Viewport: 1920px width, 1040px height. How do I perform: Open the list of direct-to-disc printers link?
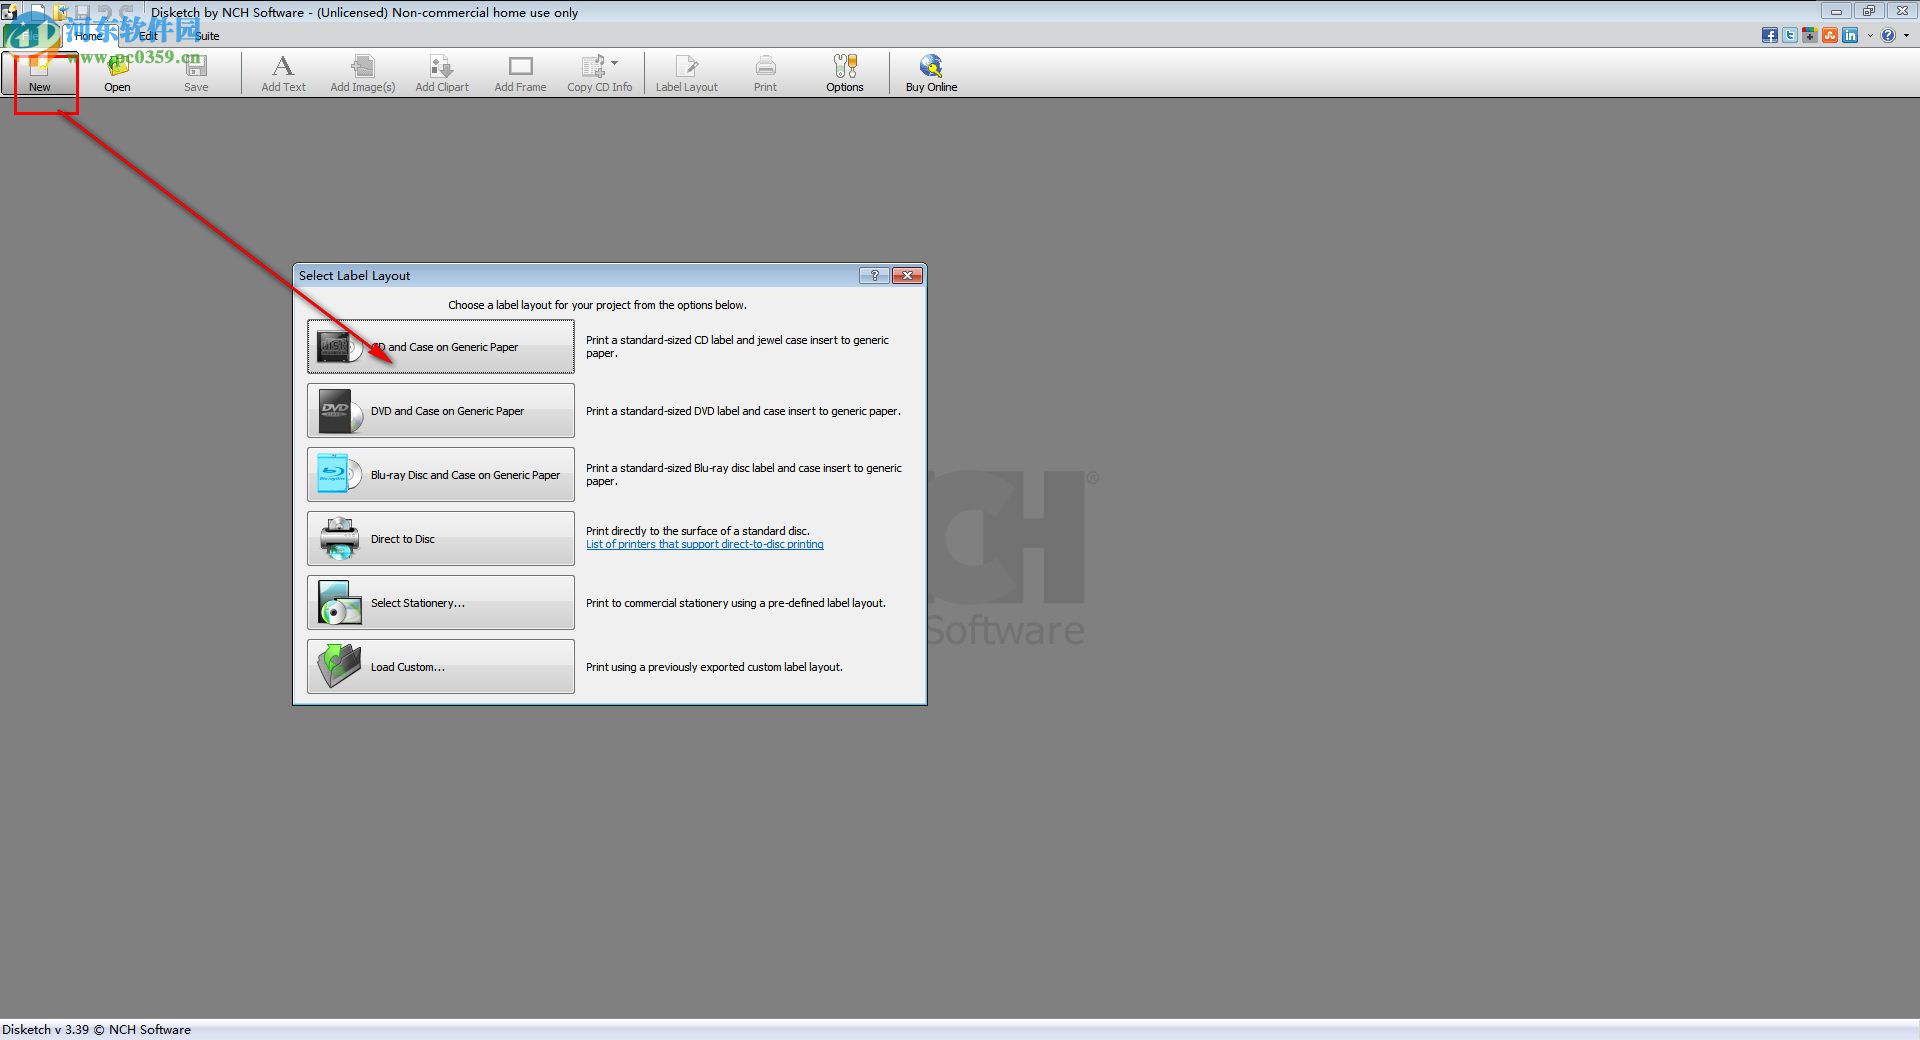click(x=705, y=545)
